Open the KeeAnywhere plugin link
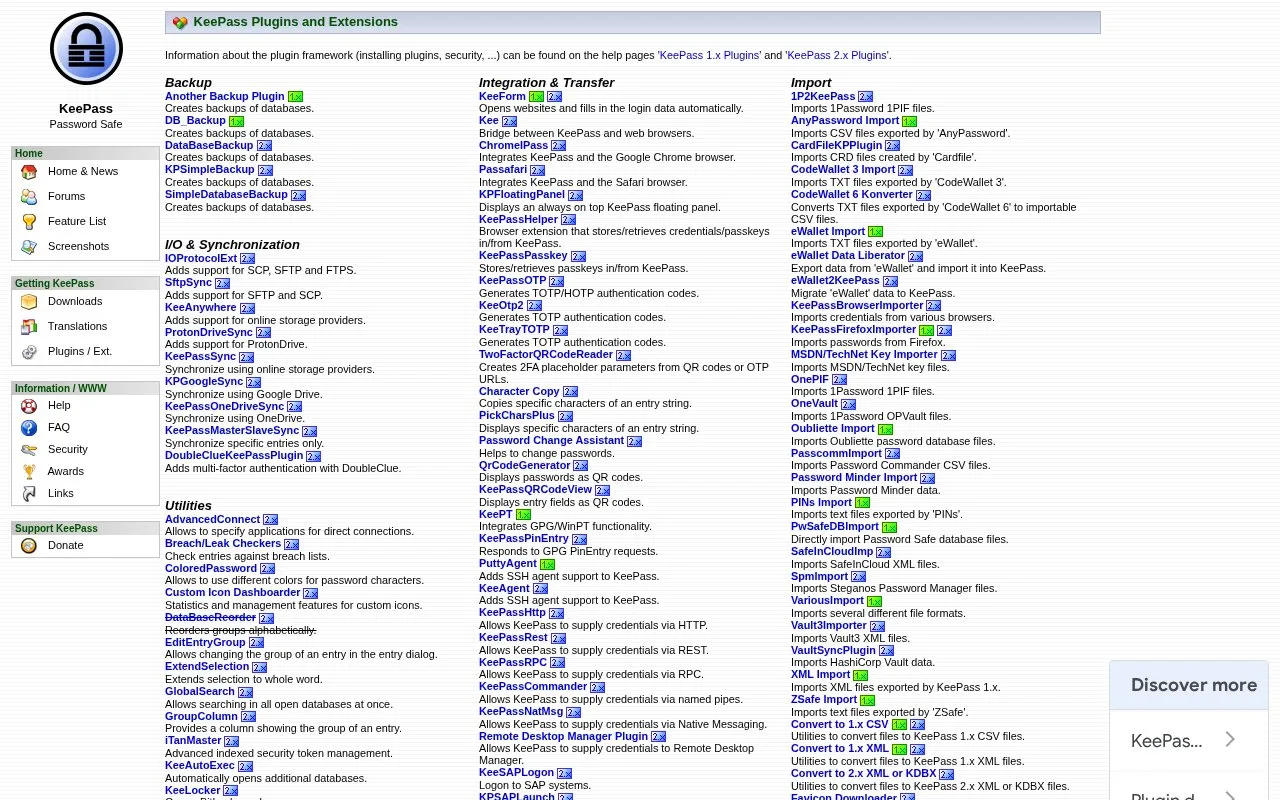 pyautogui.click(x=201, y=307)
